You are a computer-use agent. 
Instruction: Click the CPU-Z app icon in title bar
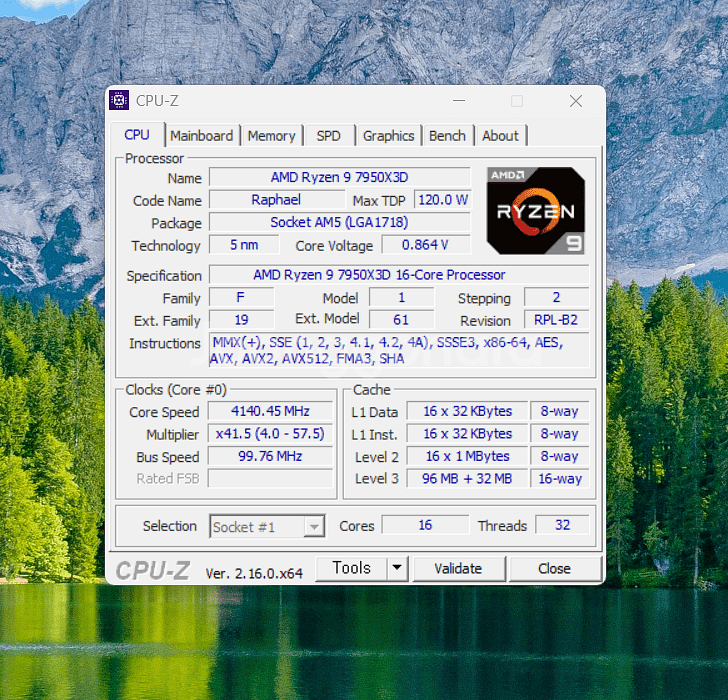point(119,100)
